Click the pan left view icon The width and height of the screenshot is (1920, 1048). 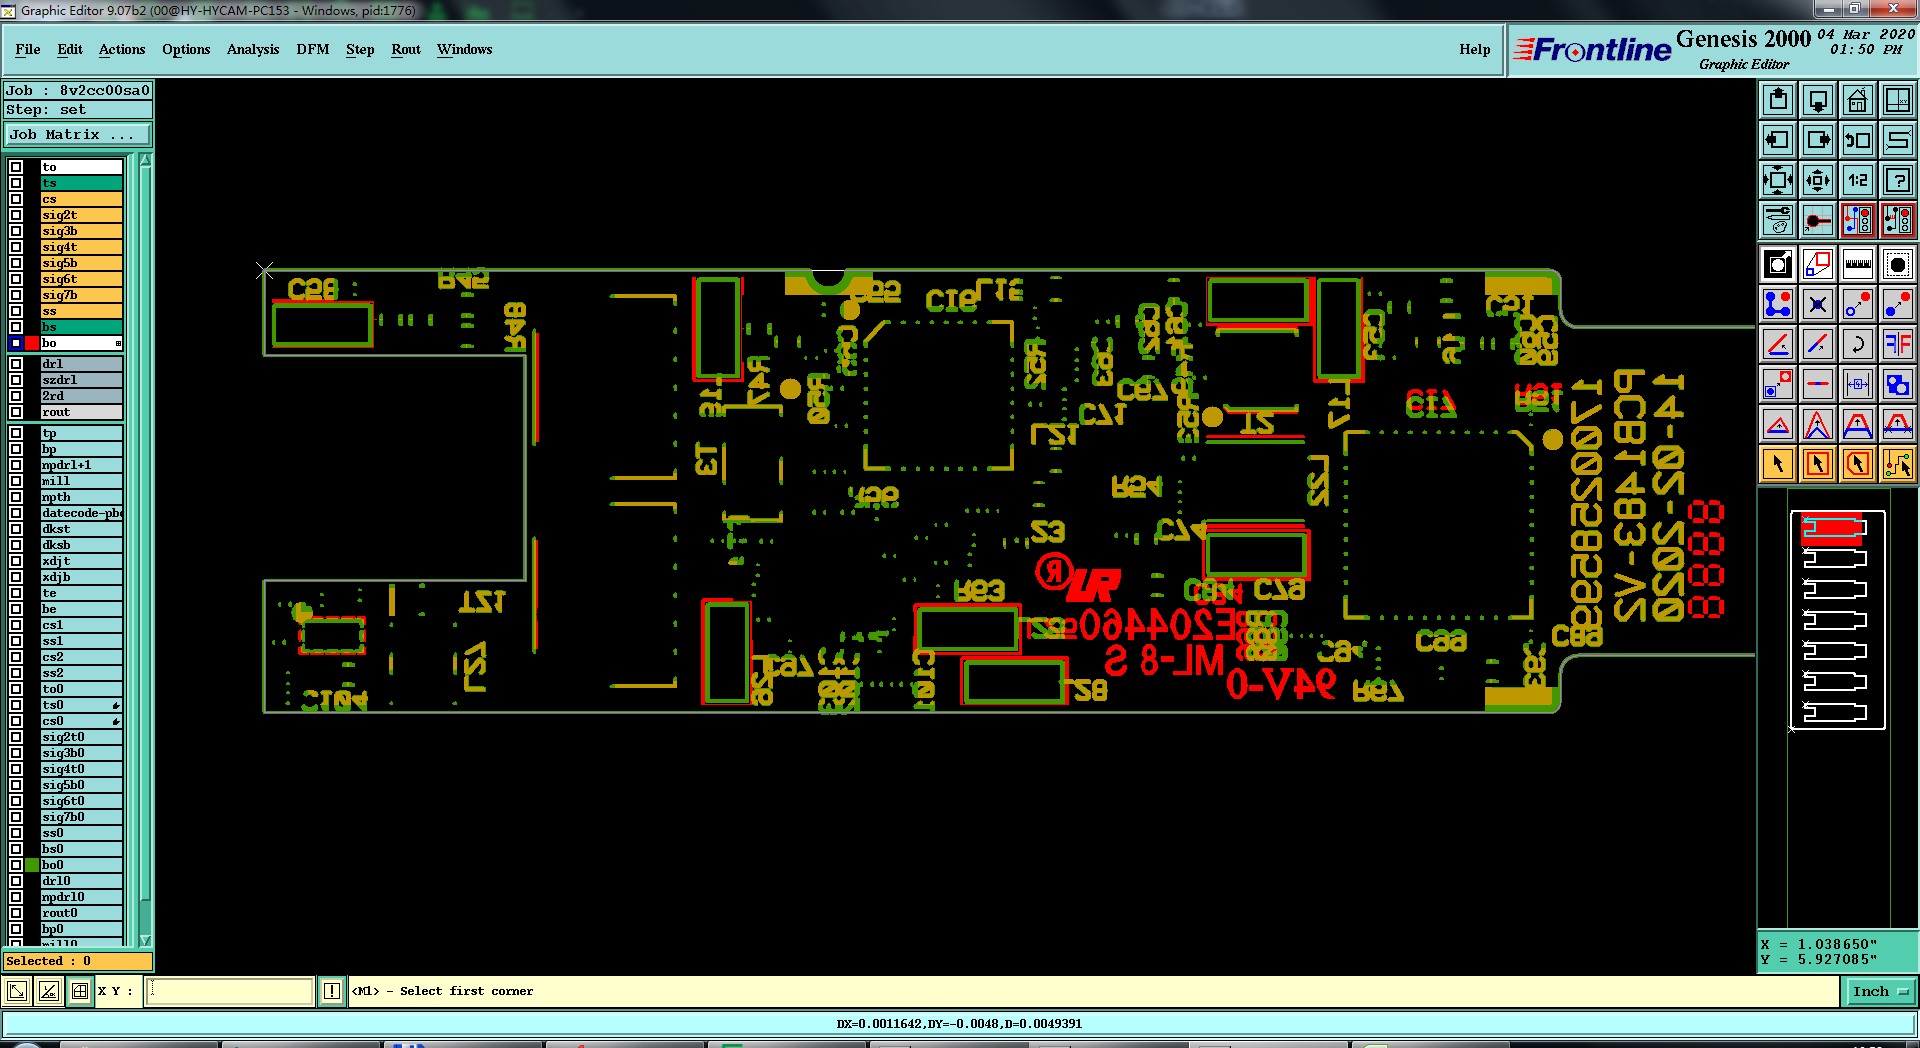(x=1778, y=140)
